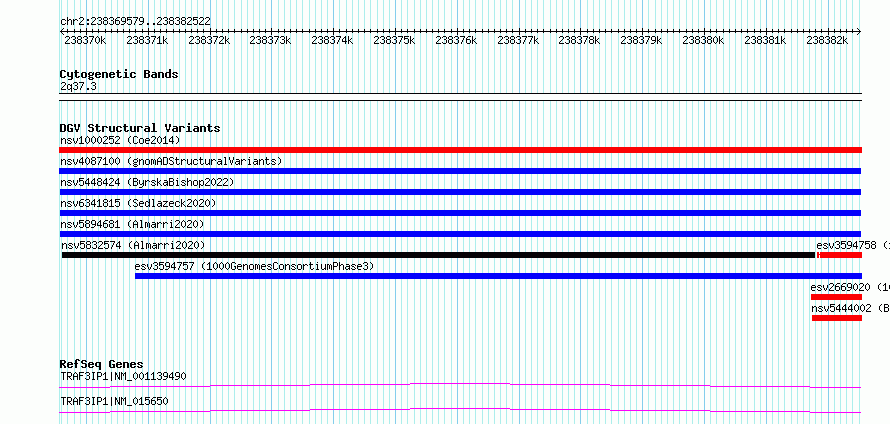Open the nsv5444002 variant label
Image resolution: width=890 pixels, height=424 pixels.
[x=851, y=308]
